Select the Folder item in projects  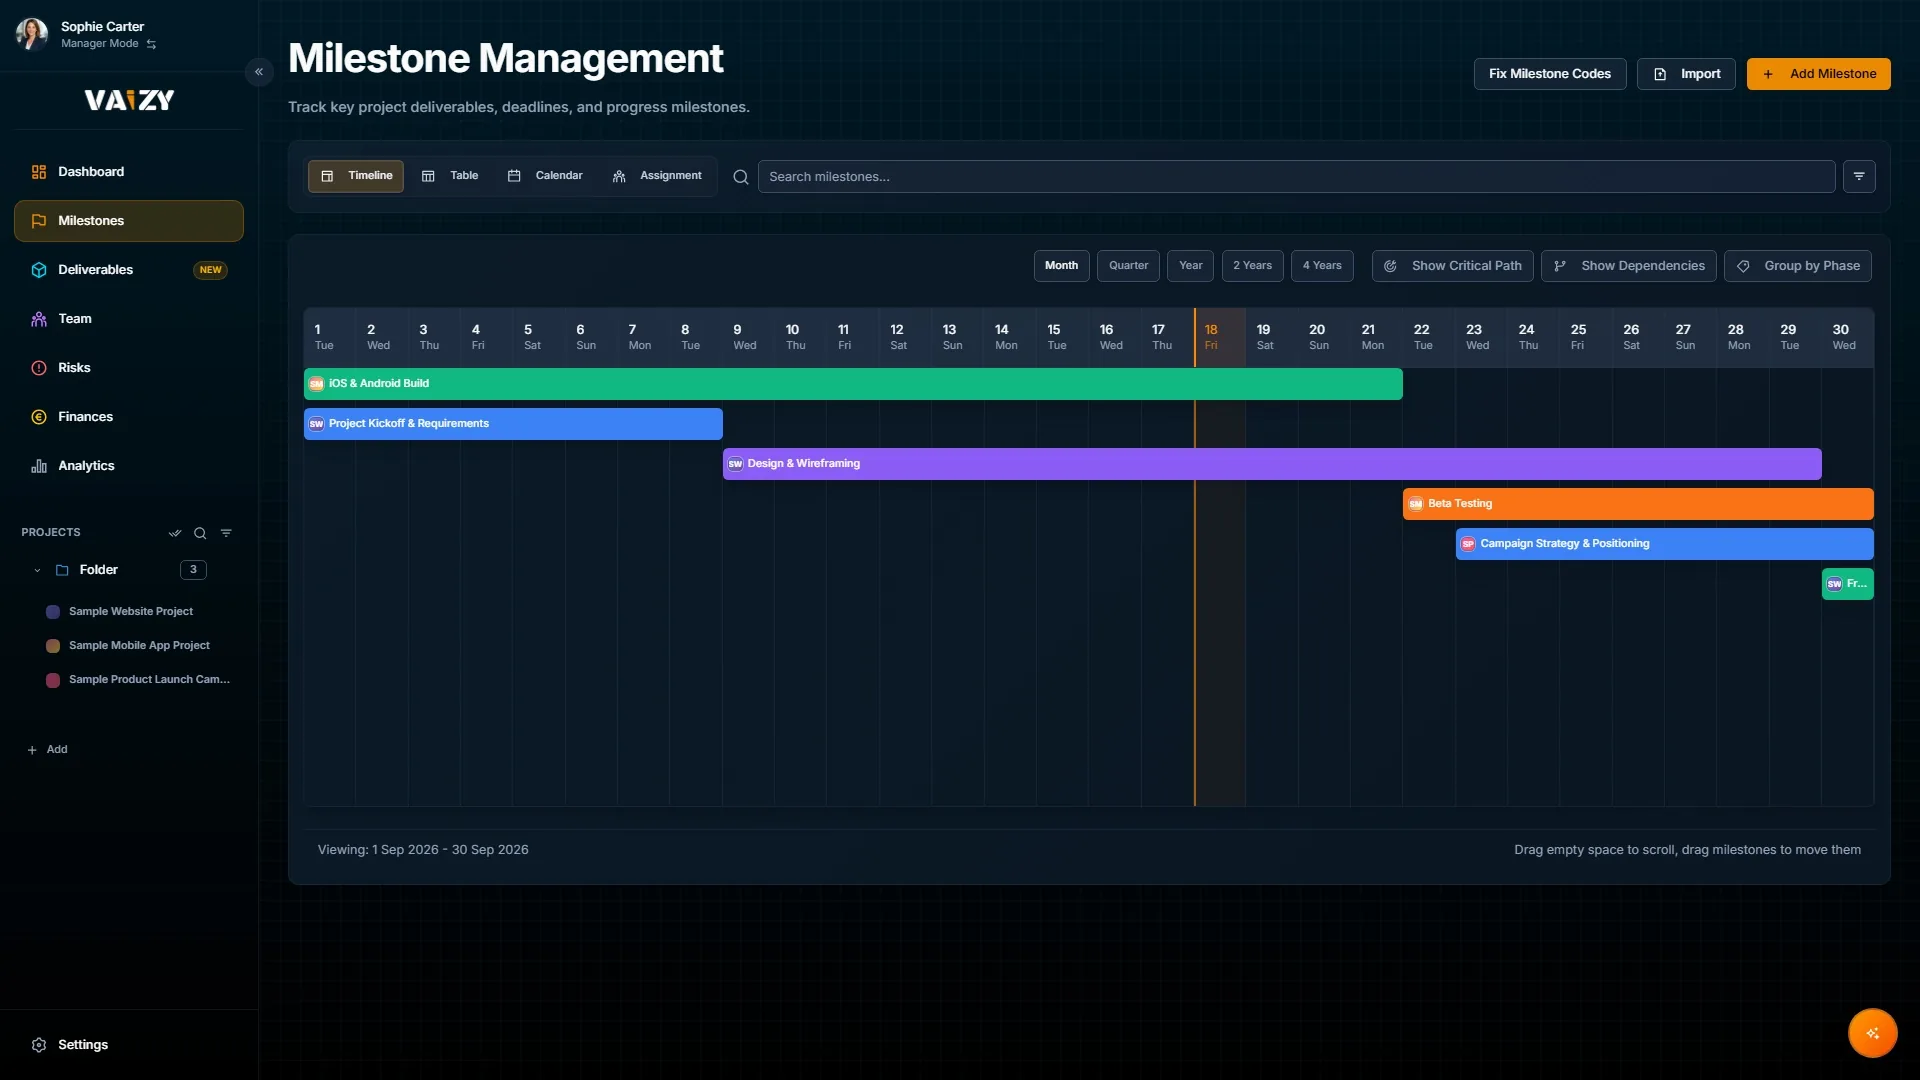click(x=99, y=570)
